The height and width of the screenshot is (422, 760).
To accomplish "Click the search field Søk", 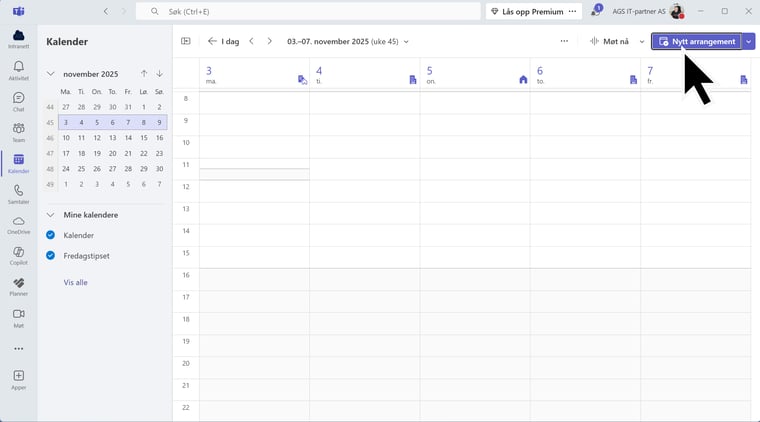I will pyautogui.click(x=310, y=11).
